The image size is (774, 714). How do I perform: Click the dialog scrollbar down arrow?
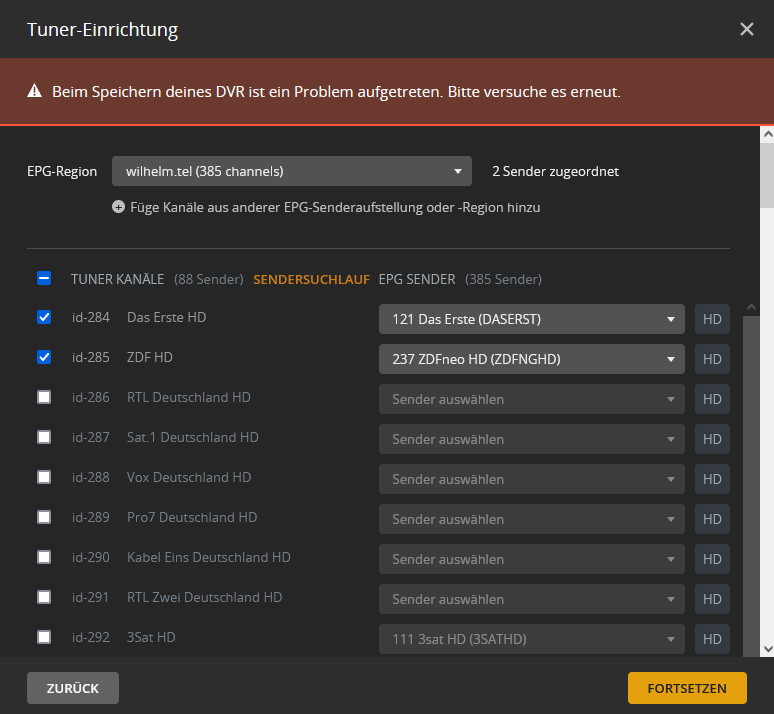(768, 649)
